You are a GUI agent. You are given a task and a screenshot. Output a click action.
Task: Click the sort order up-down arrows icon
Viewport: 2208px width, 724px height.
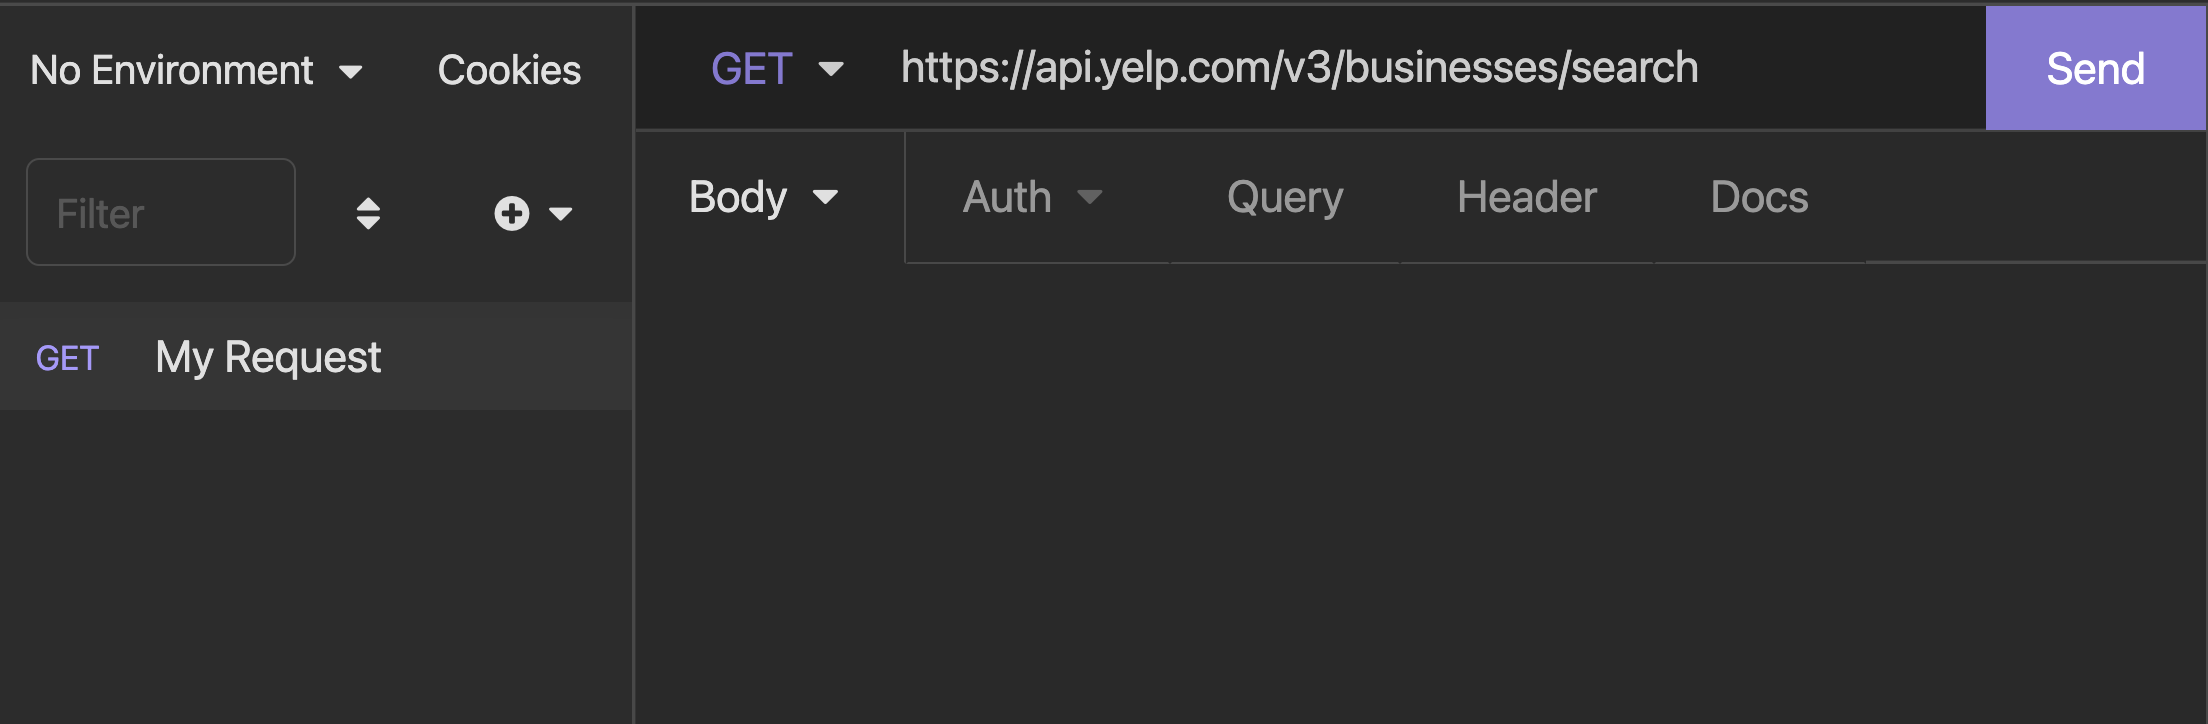368,213
